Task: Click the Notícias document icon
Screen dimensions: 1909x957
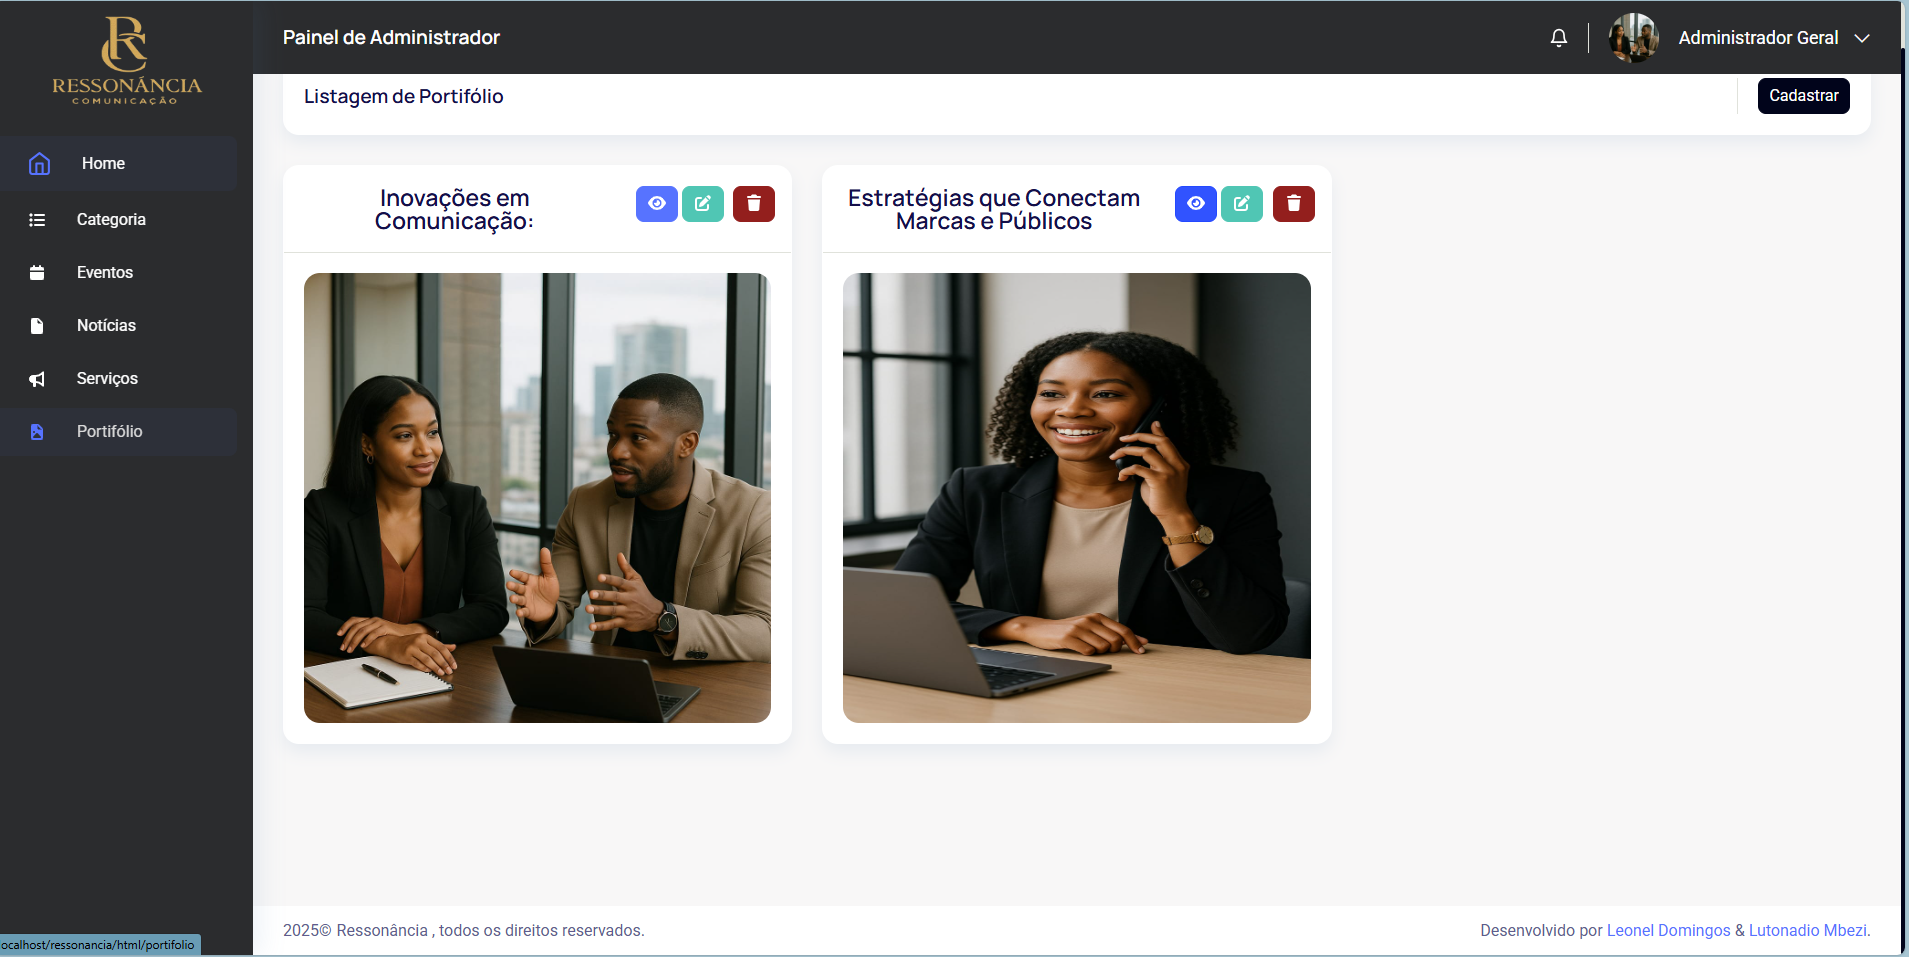Action: (37, 325)
